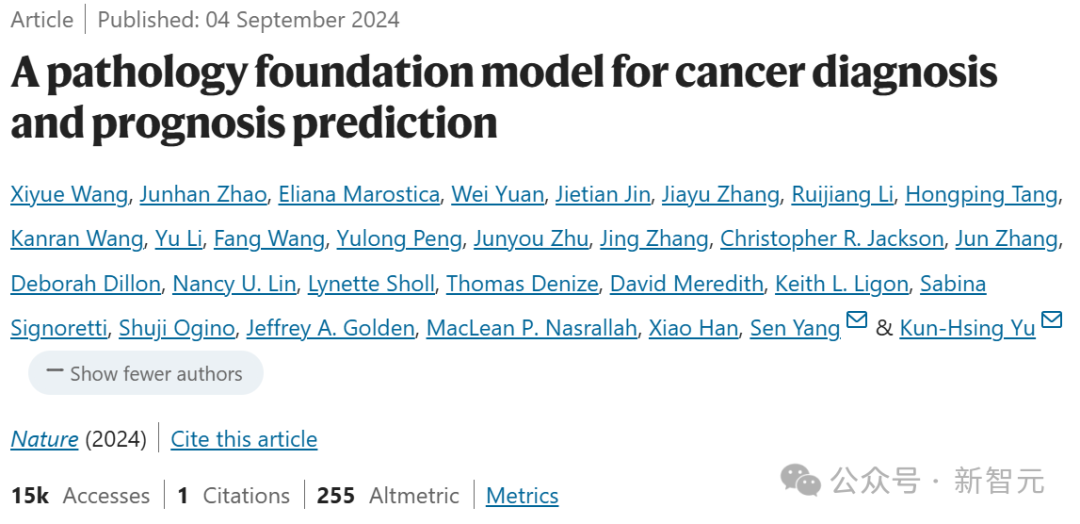Select author Deborah Dillon

point(85,284)
